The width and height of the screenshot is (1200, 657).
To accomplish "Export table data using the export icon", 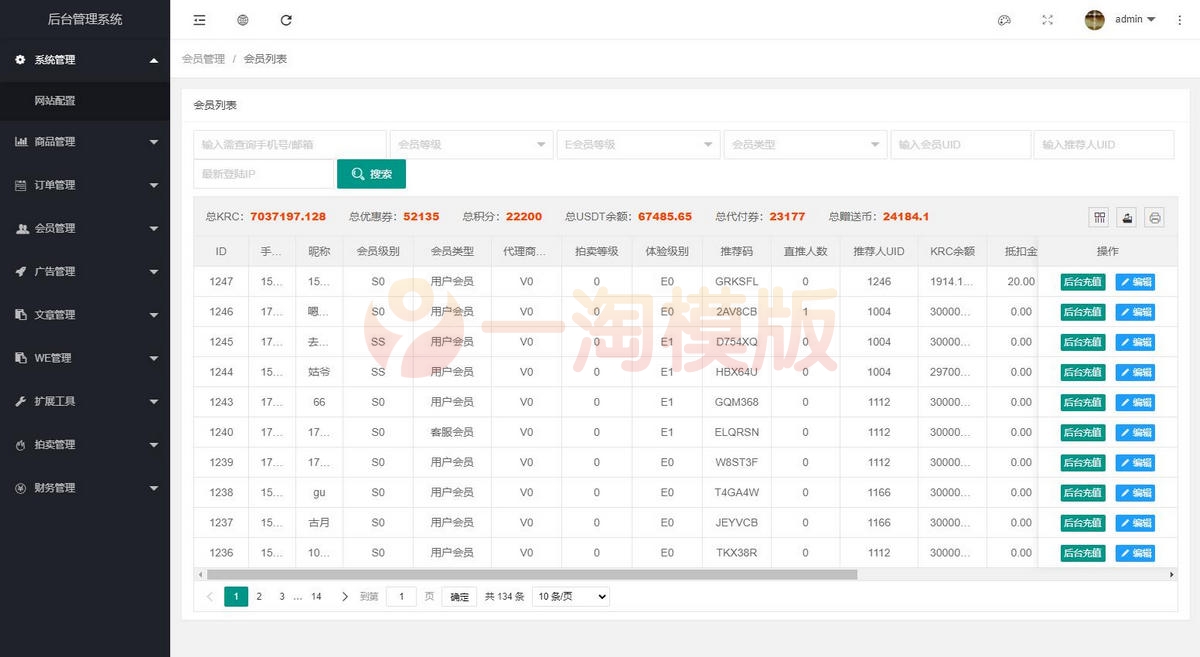I will click(x=1126, y=217).
